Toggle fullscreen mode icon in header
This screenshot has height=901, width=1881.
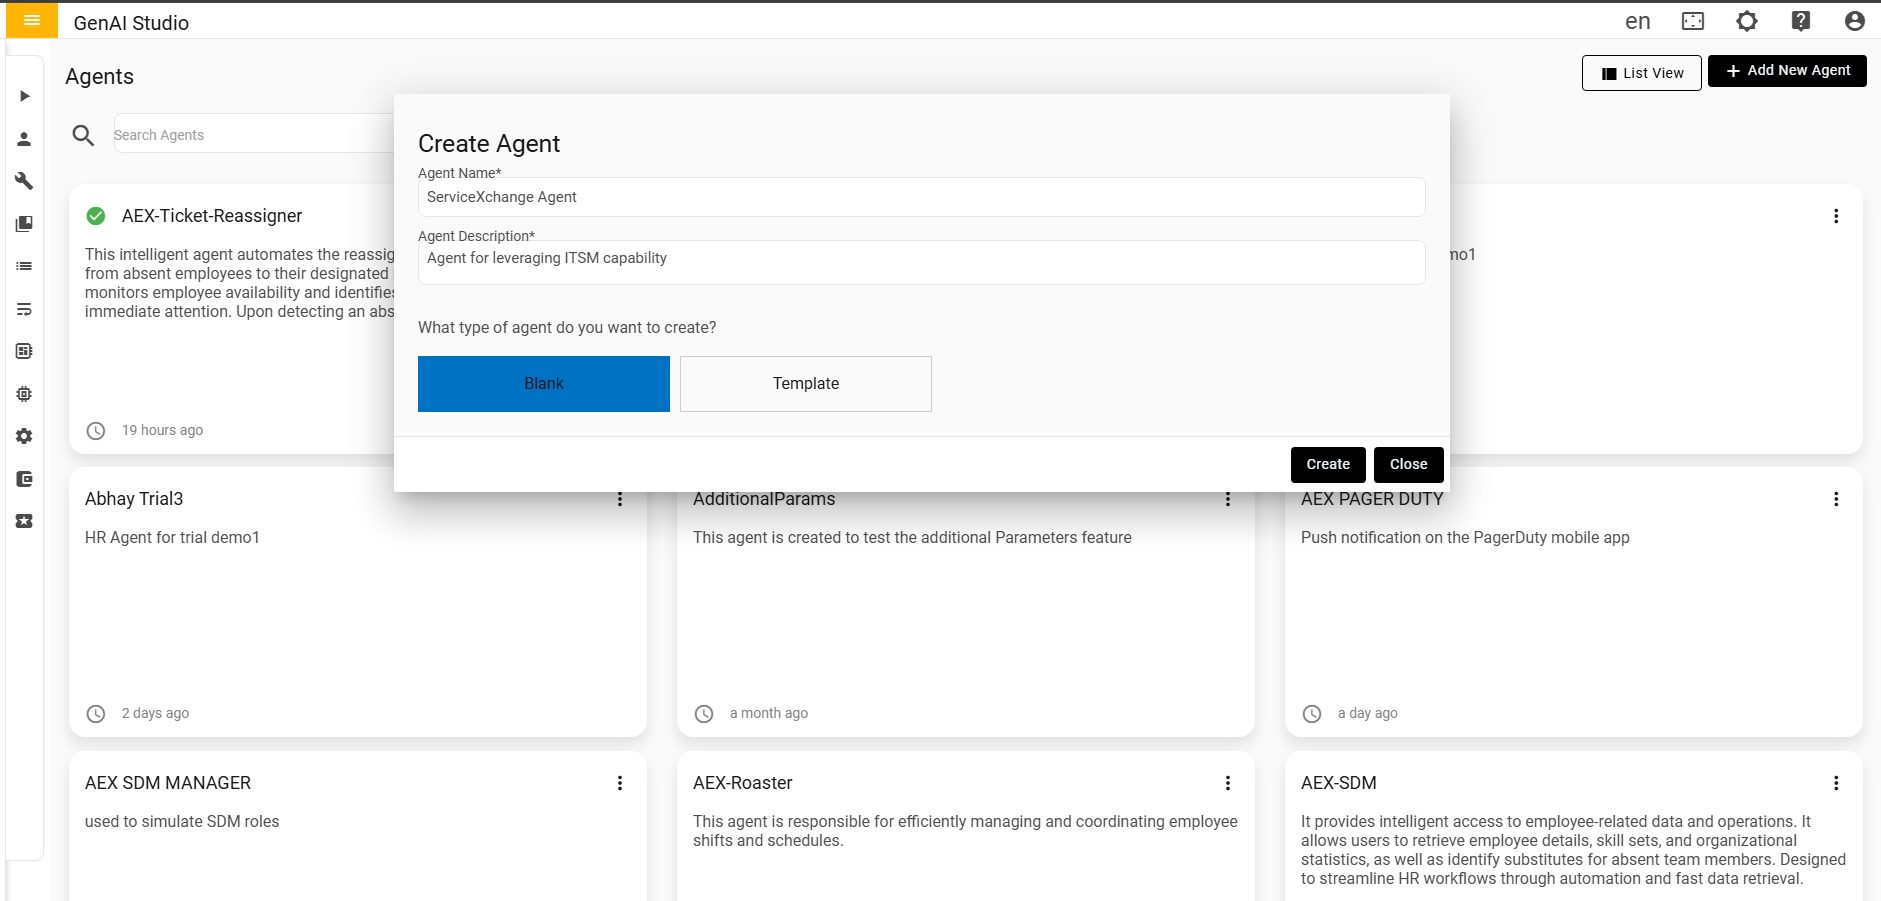(1692, 21)
